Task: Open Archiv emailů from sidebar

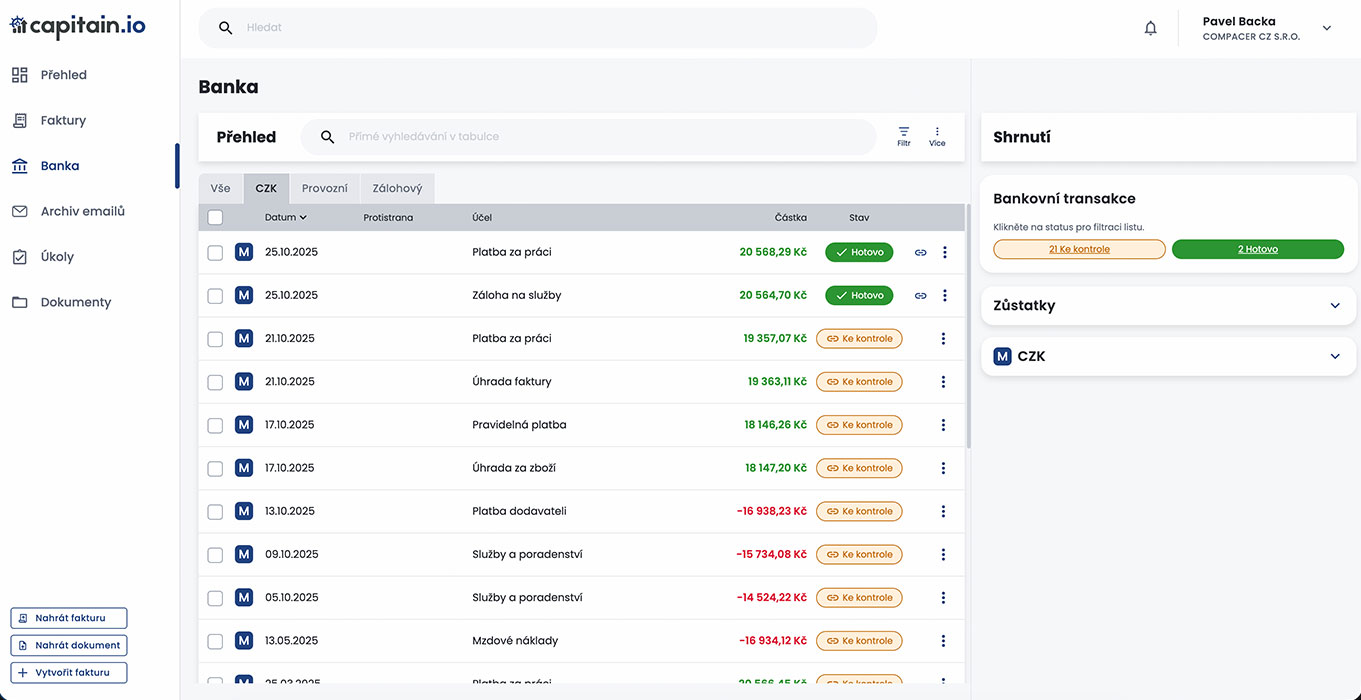Action: tap(82, 212)
